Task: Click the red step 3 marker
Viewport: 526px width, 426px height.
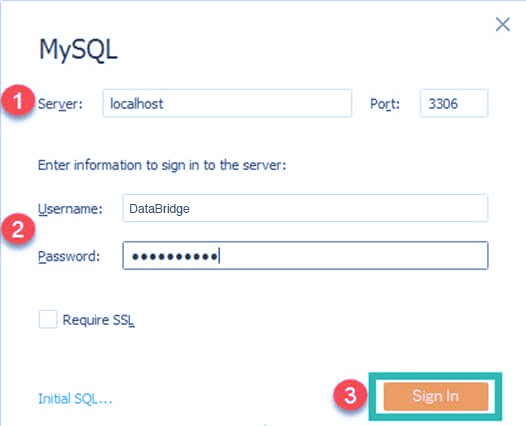Action: (350, 395)
